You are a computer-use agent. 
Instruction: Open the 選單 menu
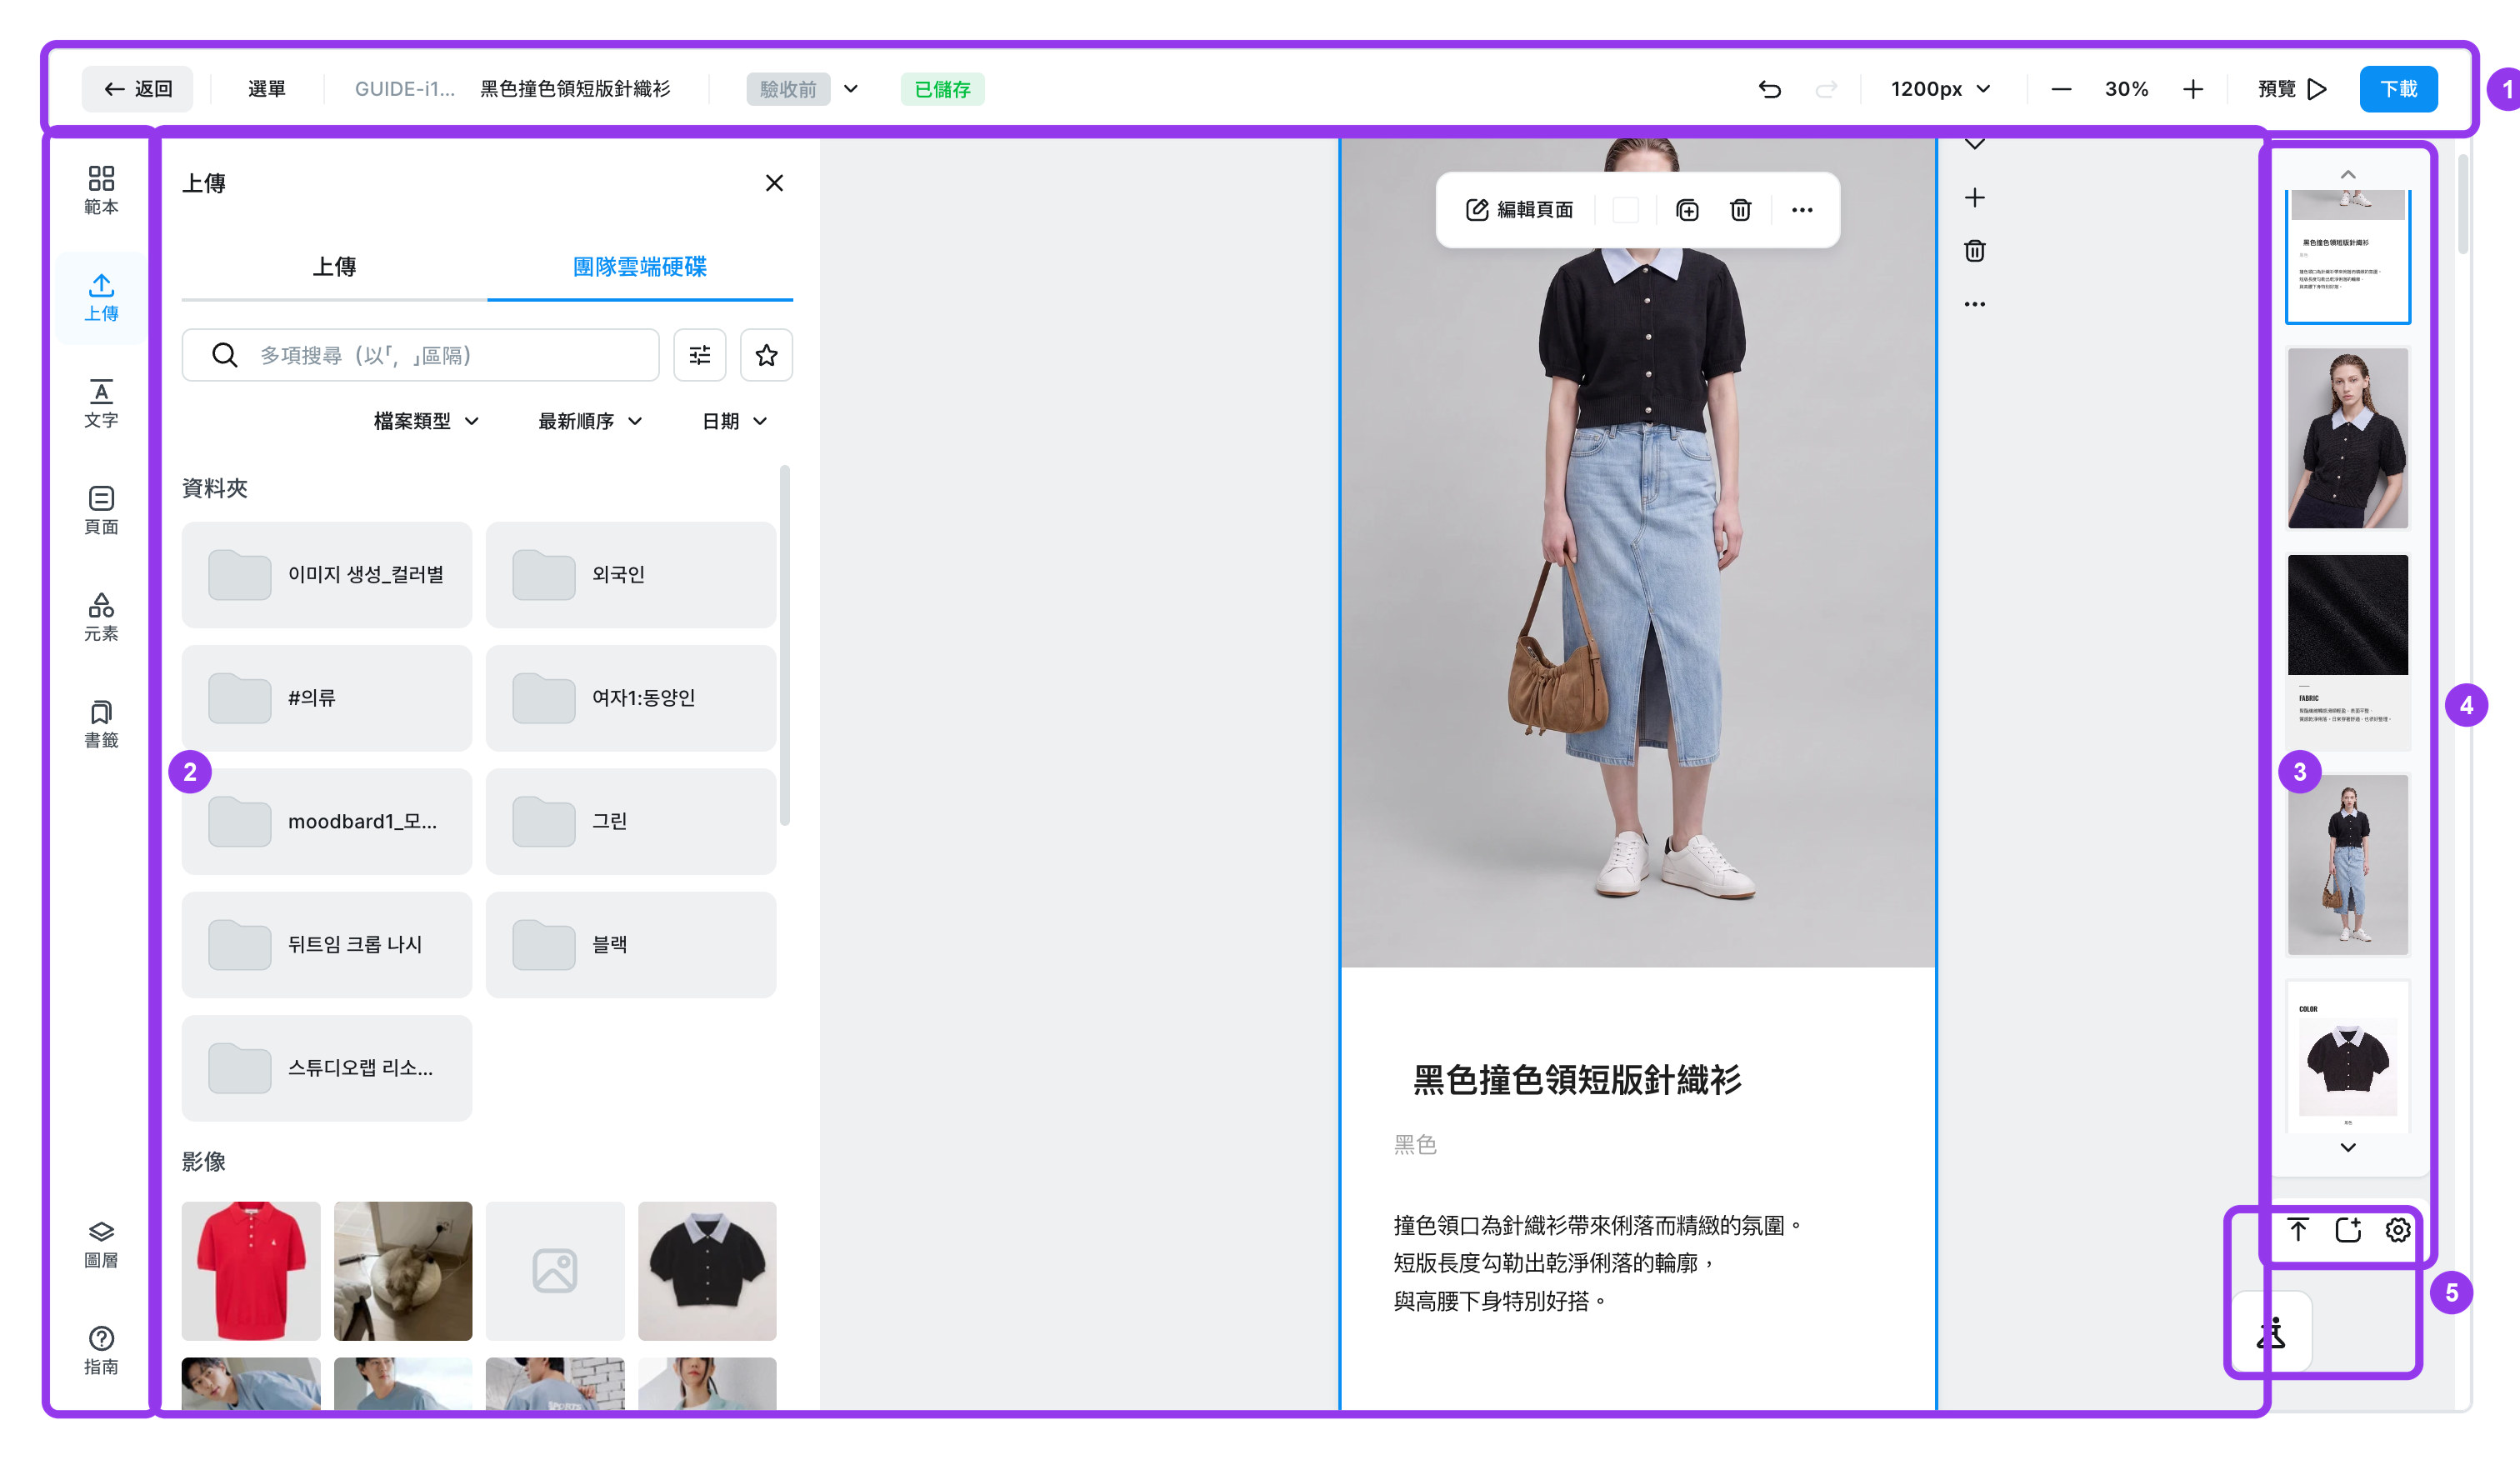click(267, 89)
